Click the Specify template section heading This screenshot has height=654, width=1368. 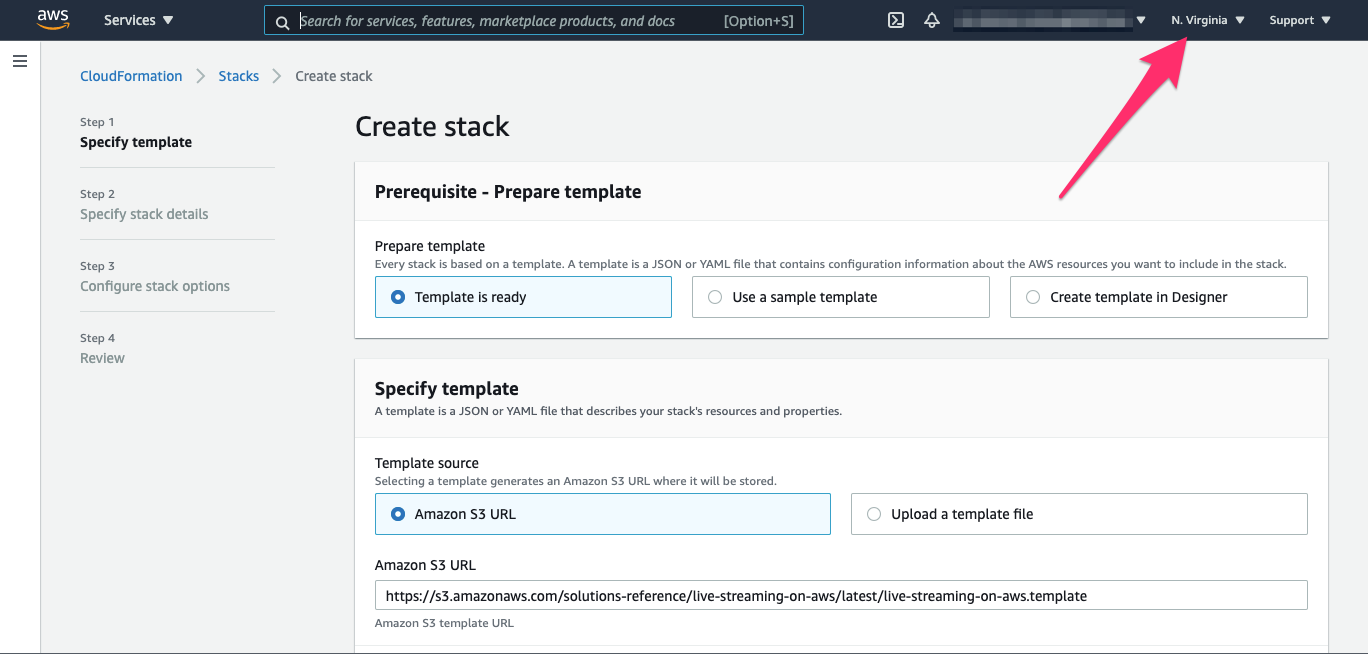click(446, 389)
